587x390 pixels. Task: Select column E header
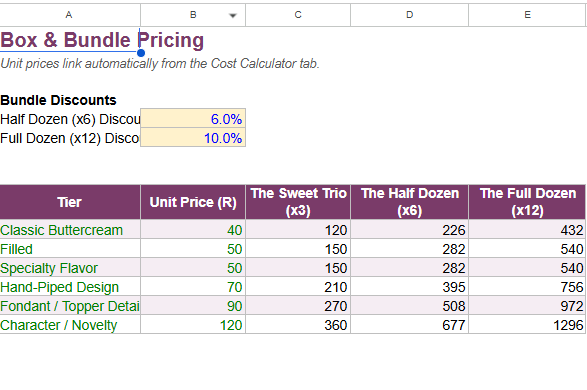tap(527, 15)
